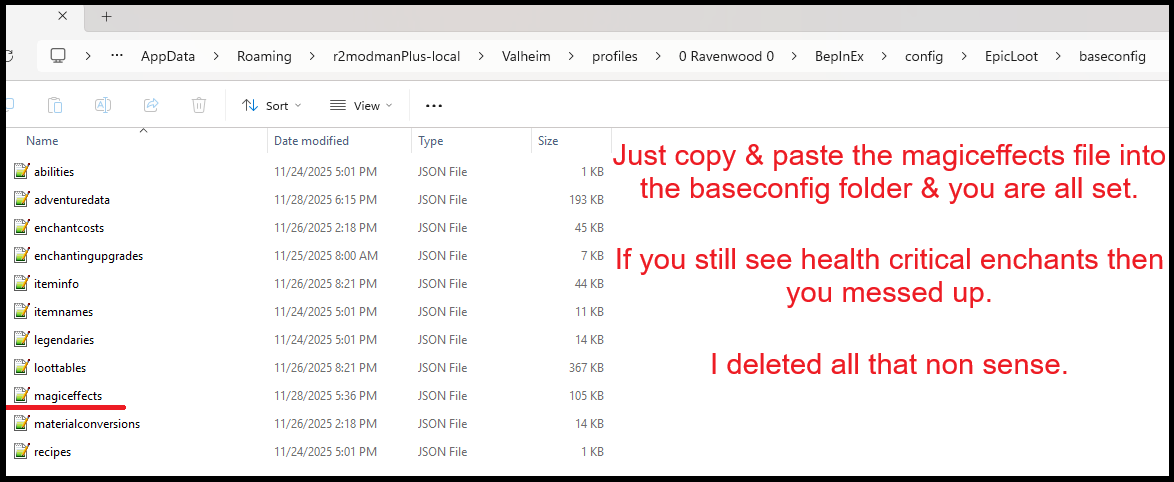Click the 367 KB size cell
1174x482 pixels.
586,367
